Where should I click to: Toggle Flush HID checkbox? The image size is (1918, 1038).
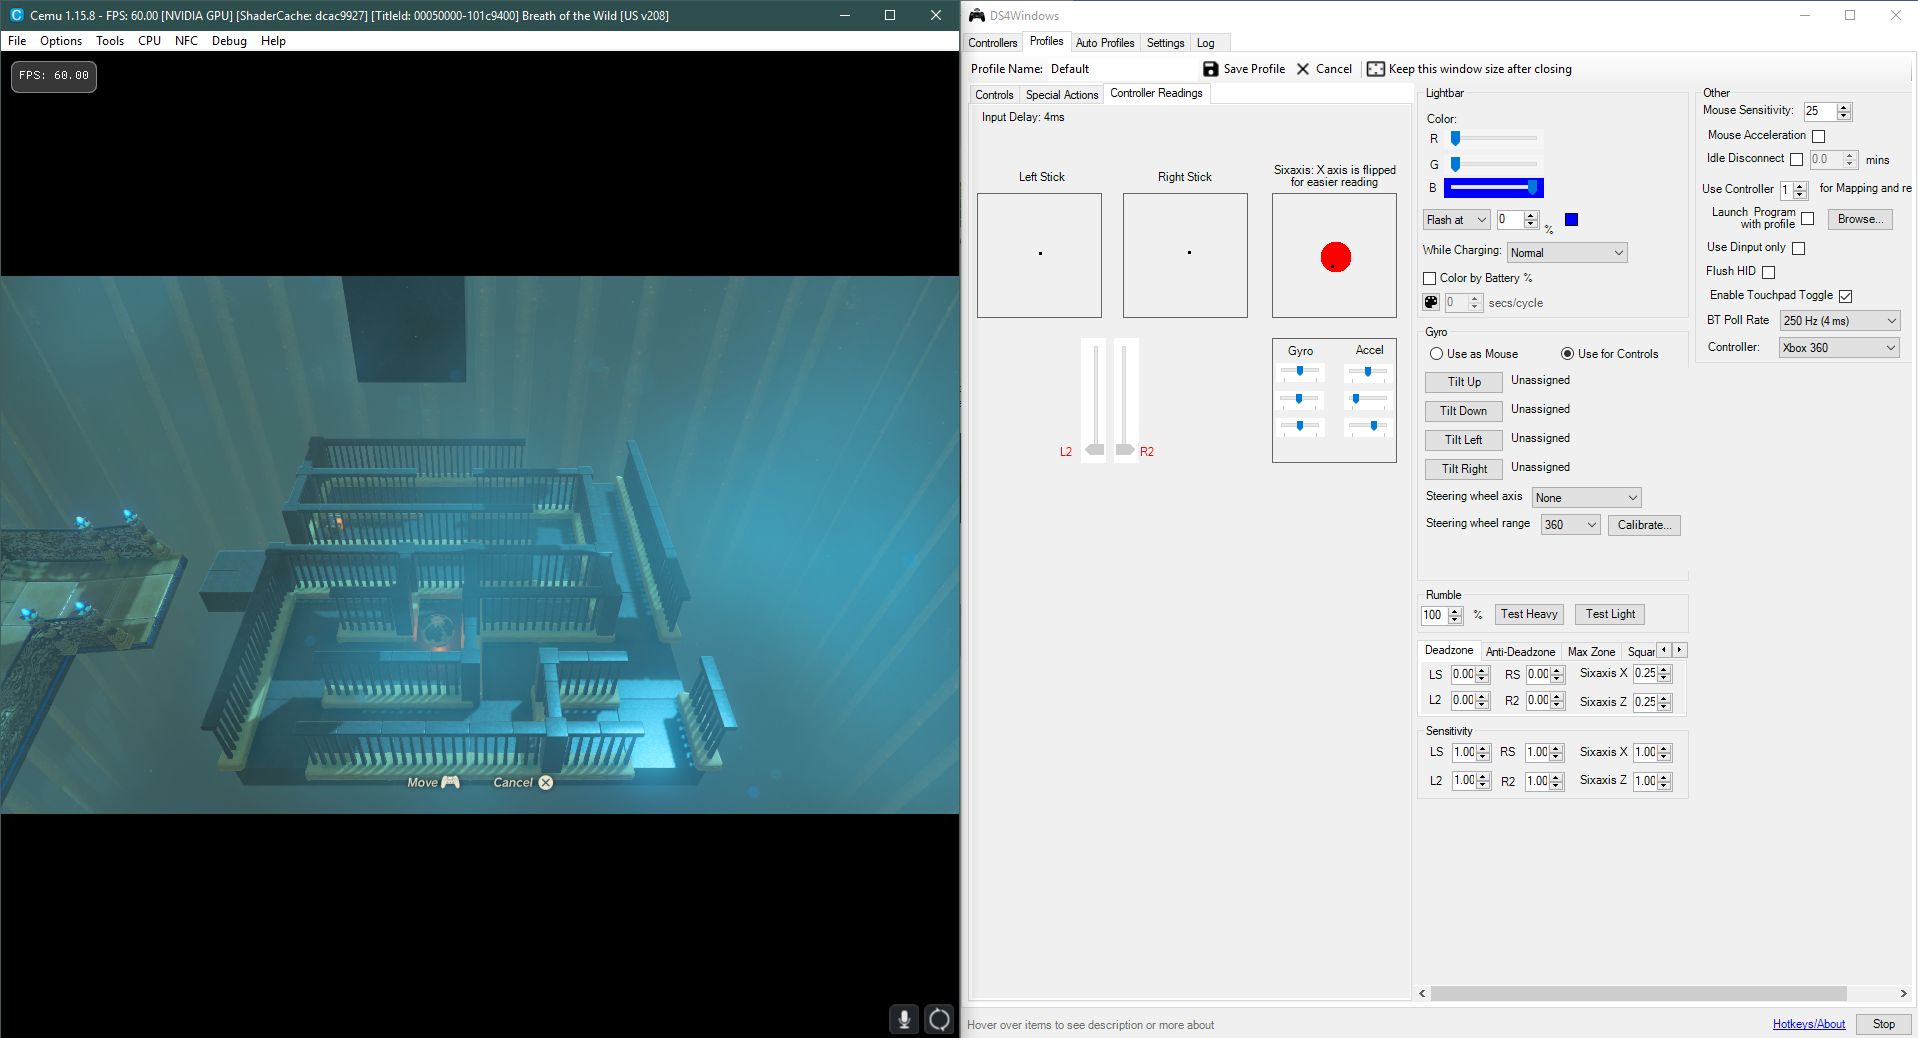(x=1769, y=272)
